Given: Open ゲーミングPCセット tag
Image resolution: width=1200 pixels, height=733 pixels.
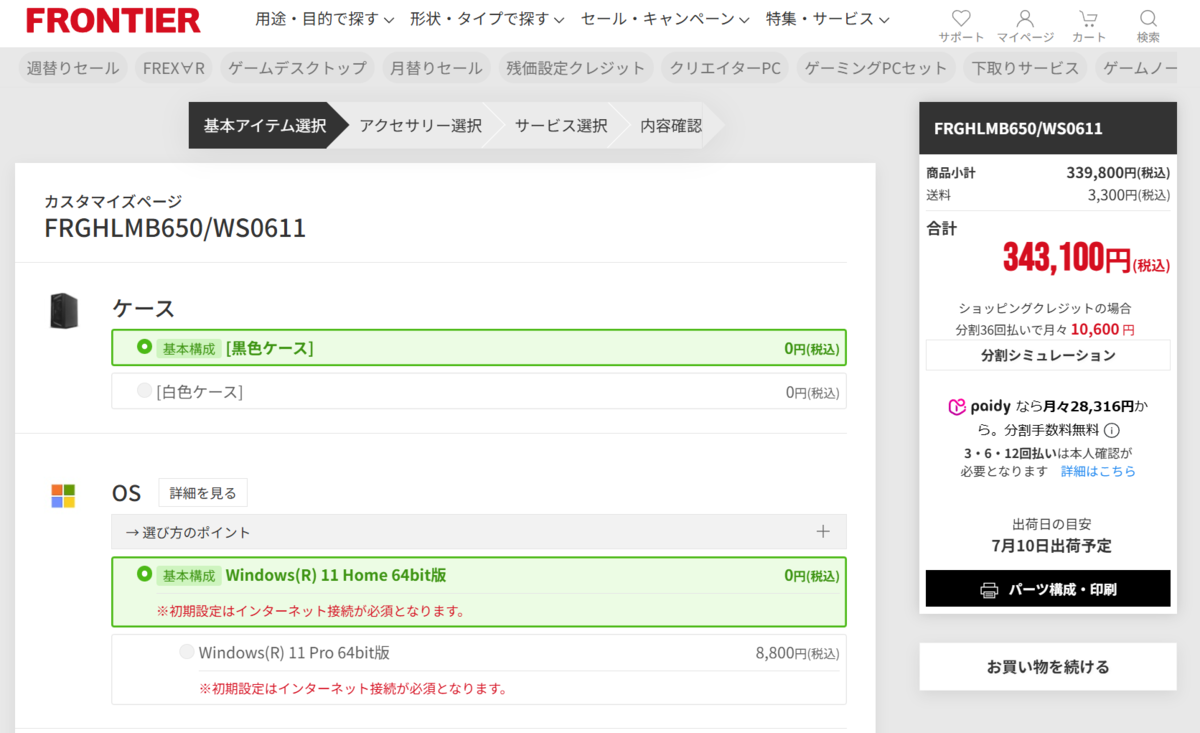Looking at the screenshot, I should [x=876, y=68].
